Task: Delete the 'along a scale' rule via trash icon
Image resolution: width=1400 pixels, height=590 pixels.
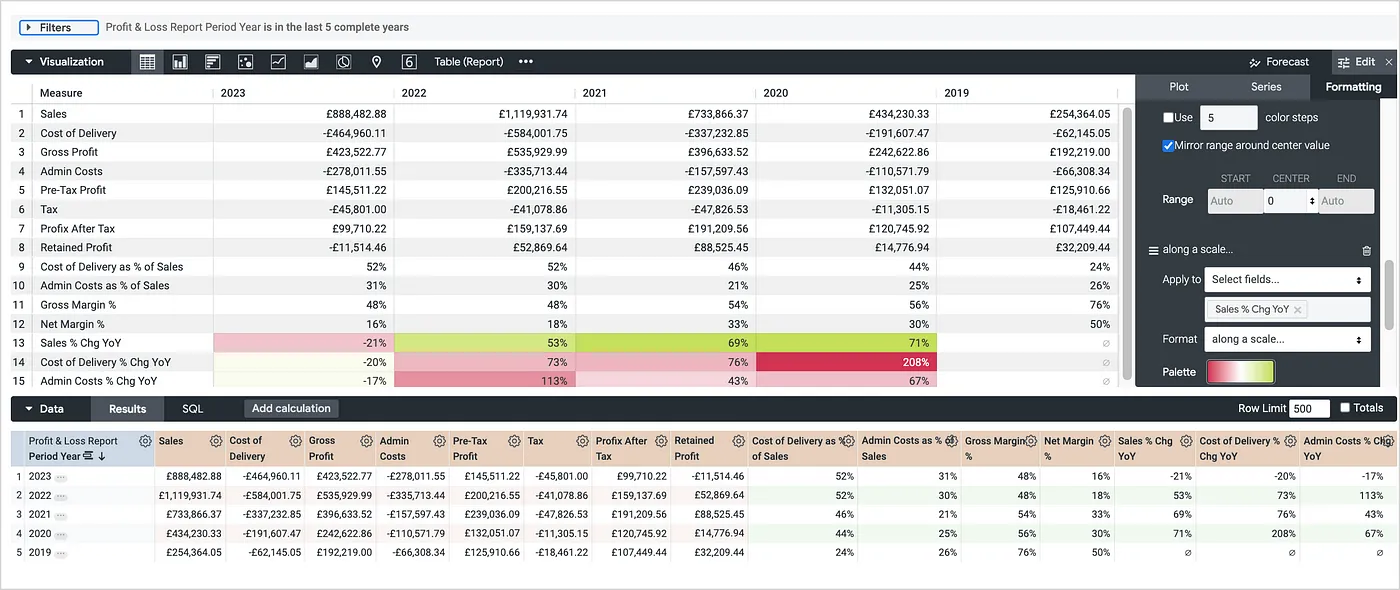Action: [x=1366, y=251]
